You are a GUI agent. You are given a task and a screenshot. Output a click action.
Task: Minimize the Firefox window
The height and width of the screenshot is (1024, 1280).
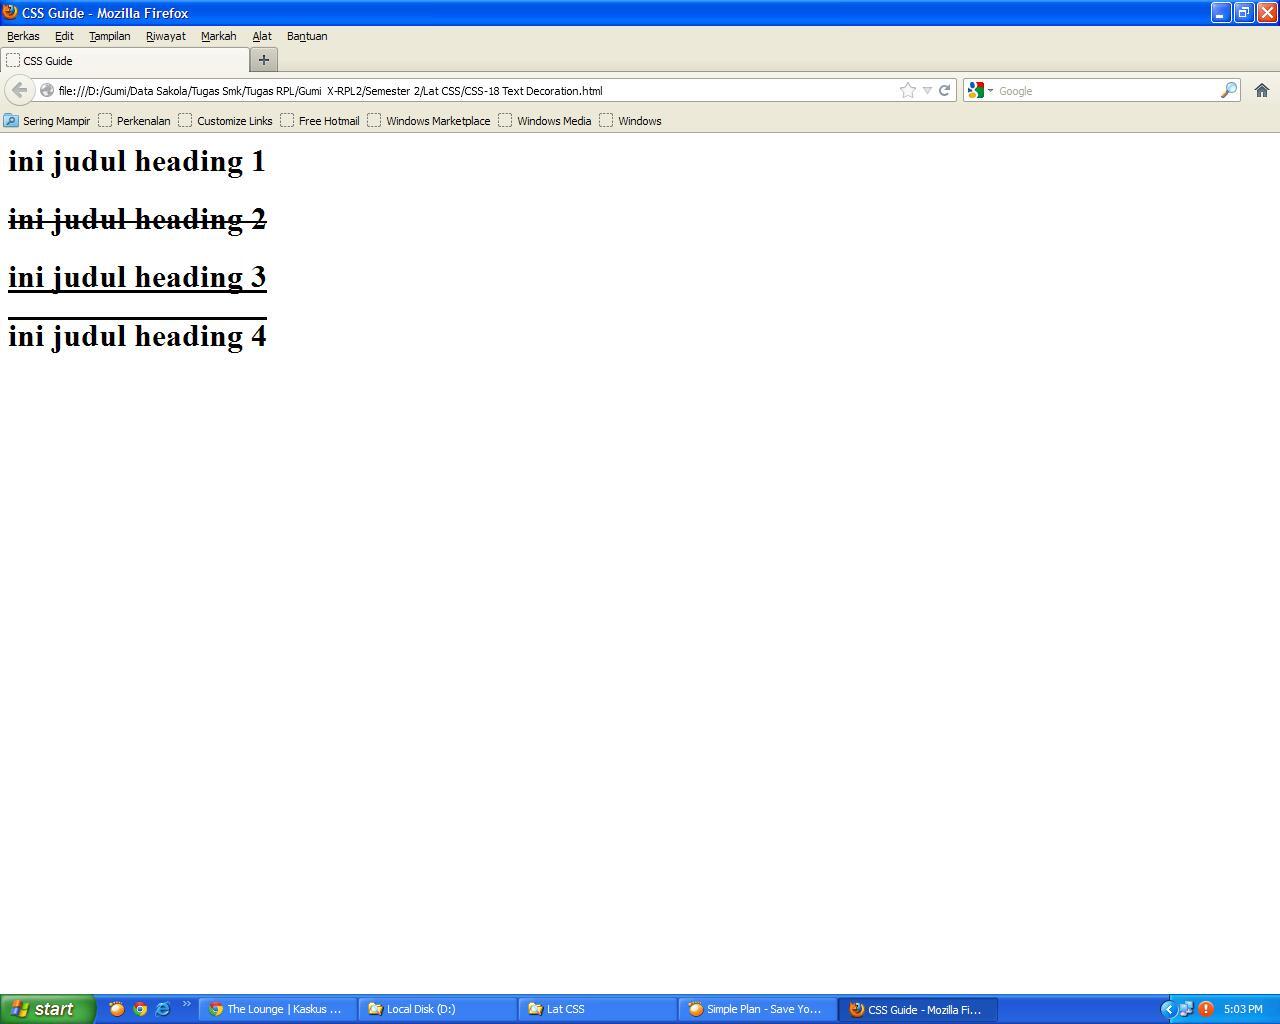pyautogui.click(x=1221, y=13)
